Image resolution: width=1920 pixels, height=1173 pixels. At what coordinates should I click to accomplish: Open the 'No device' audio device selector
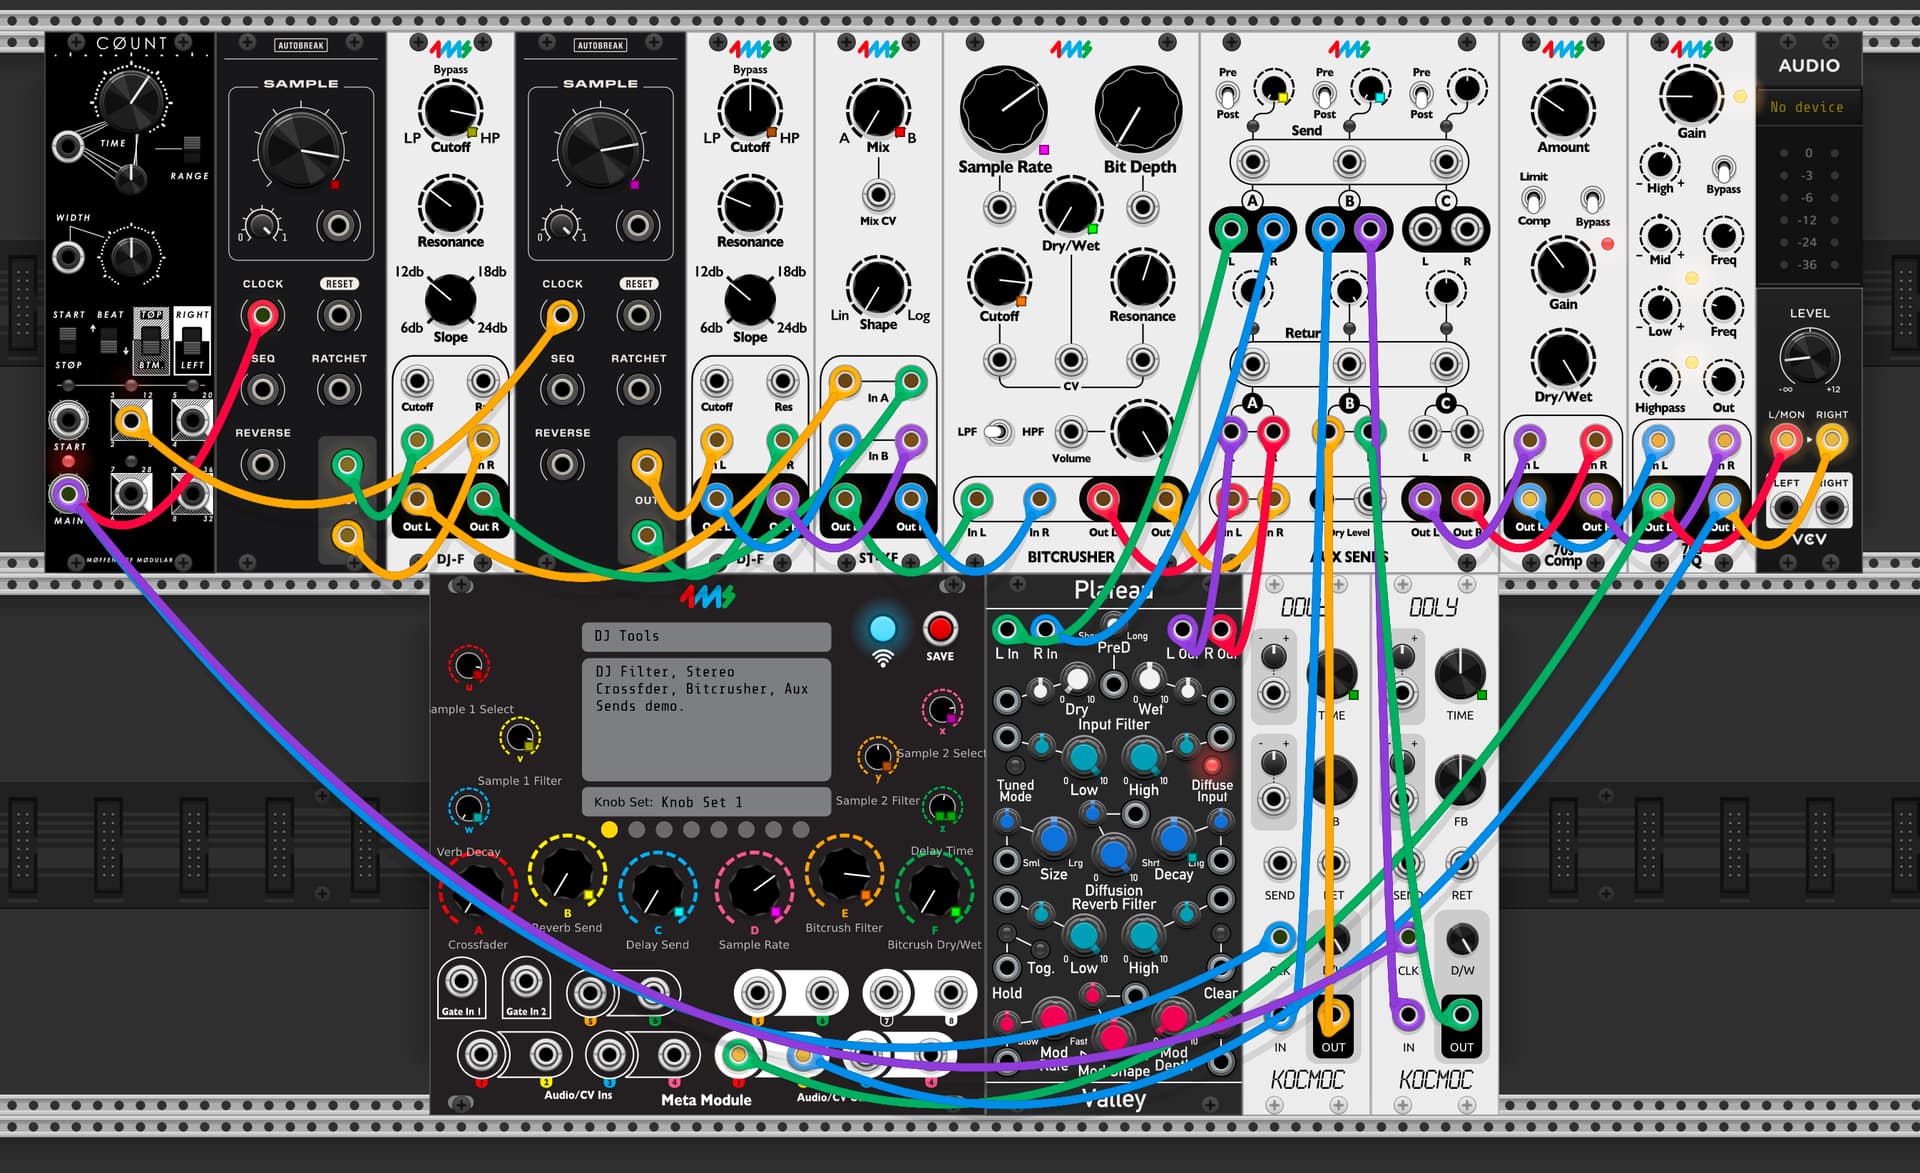(x=1807, y=107)
